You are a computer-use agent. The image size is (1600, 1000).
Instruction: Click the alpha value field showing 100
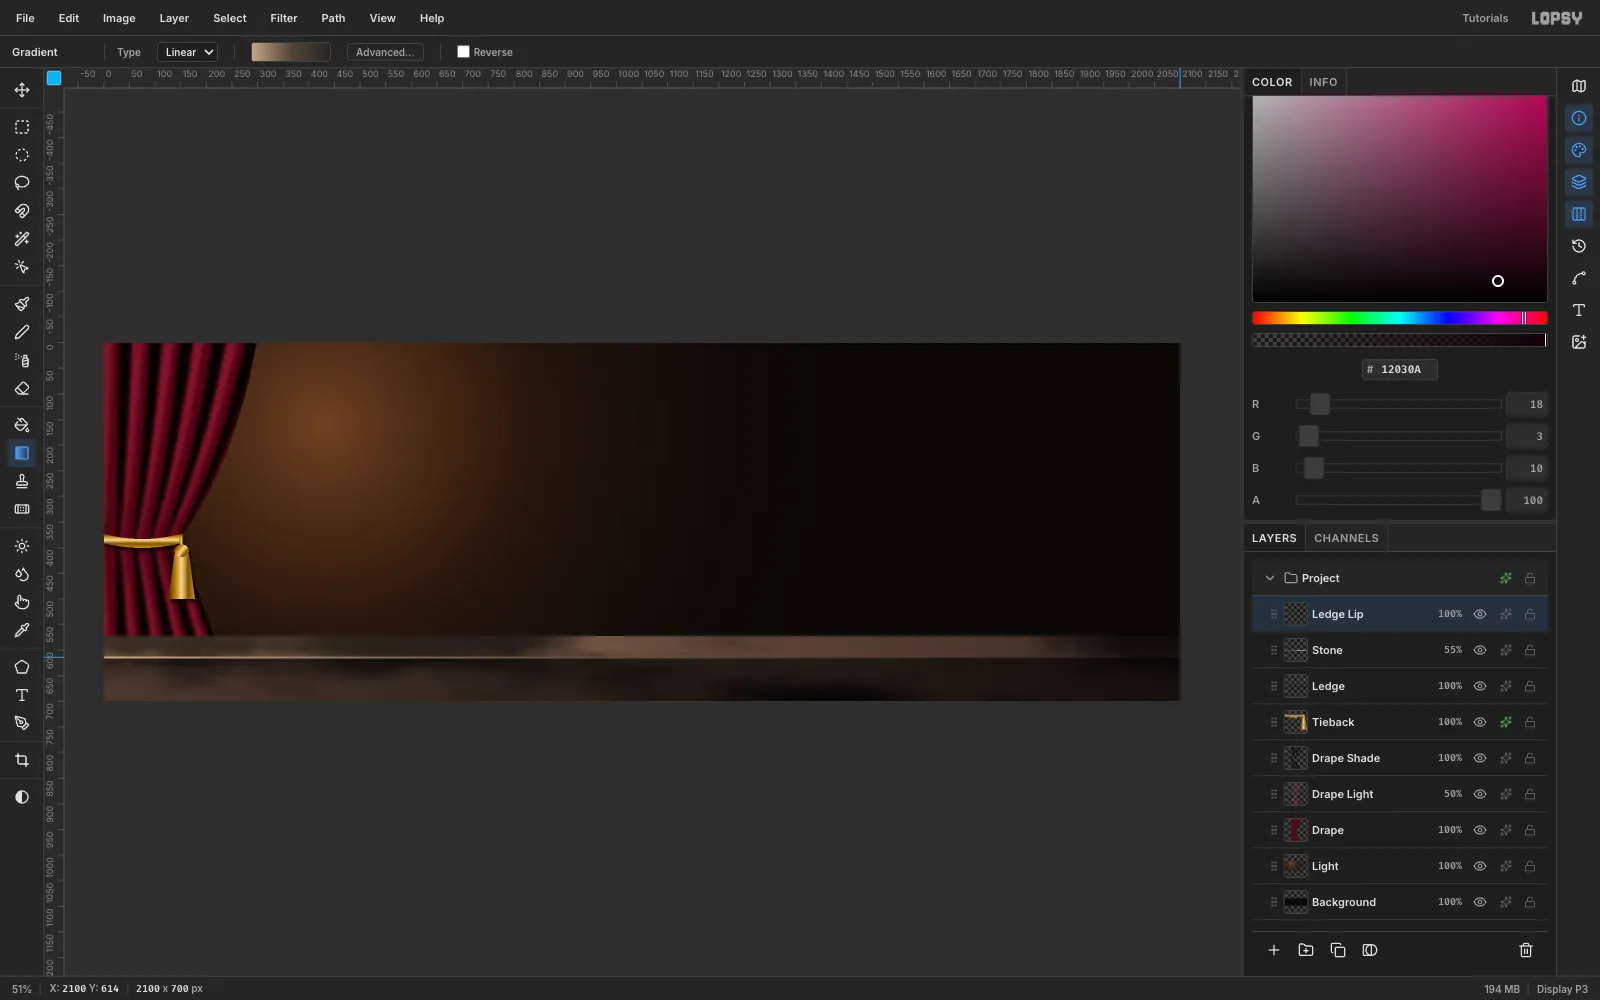[1527, 500]
